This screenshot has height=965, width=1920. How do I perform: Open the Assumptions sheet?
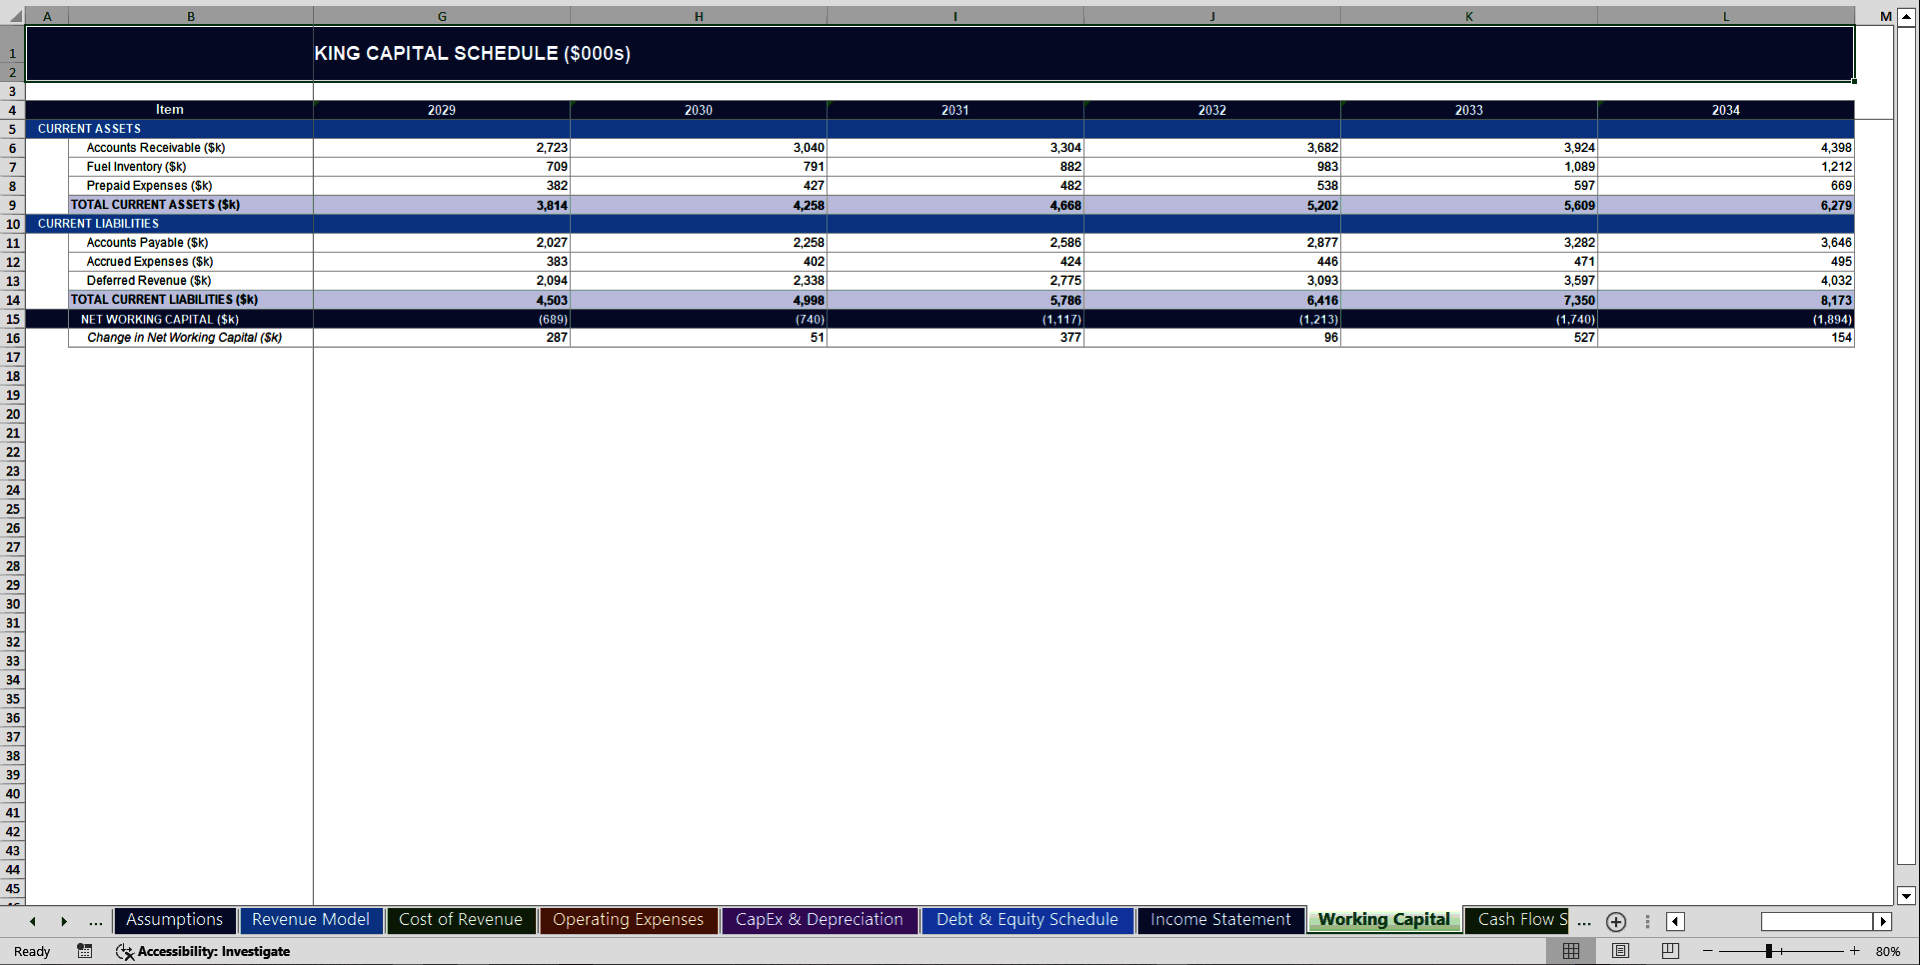(175, 919)
